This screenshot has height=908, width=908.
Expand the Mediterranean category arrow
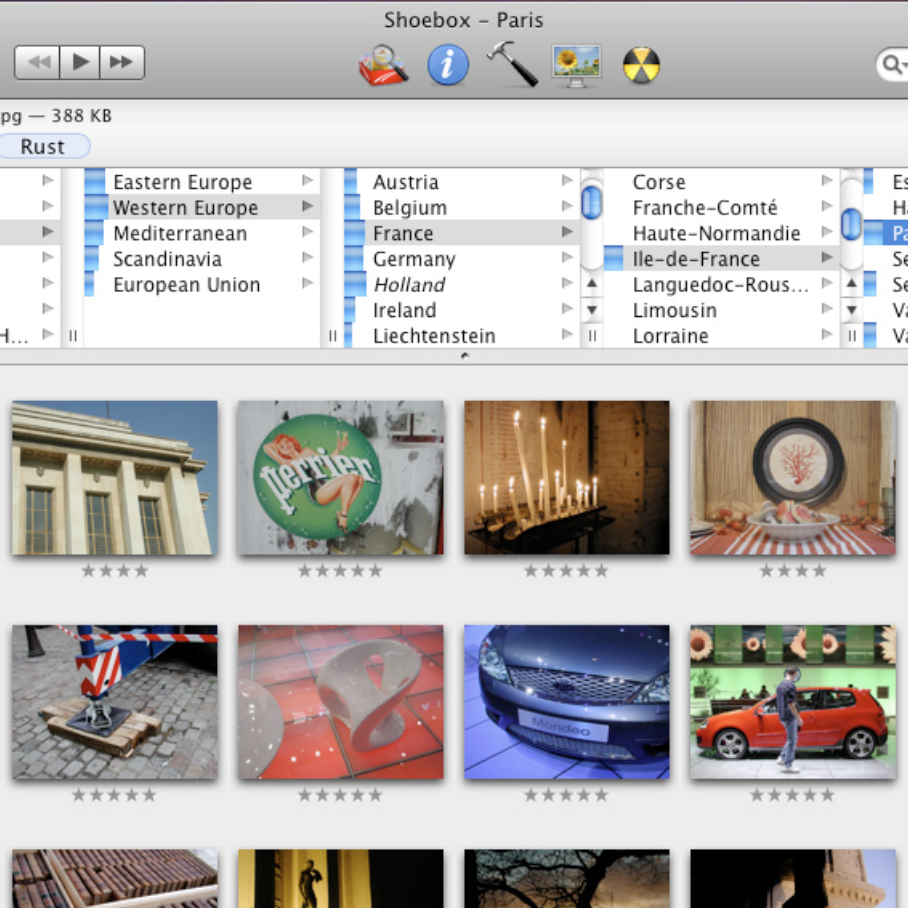[307, 233]
